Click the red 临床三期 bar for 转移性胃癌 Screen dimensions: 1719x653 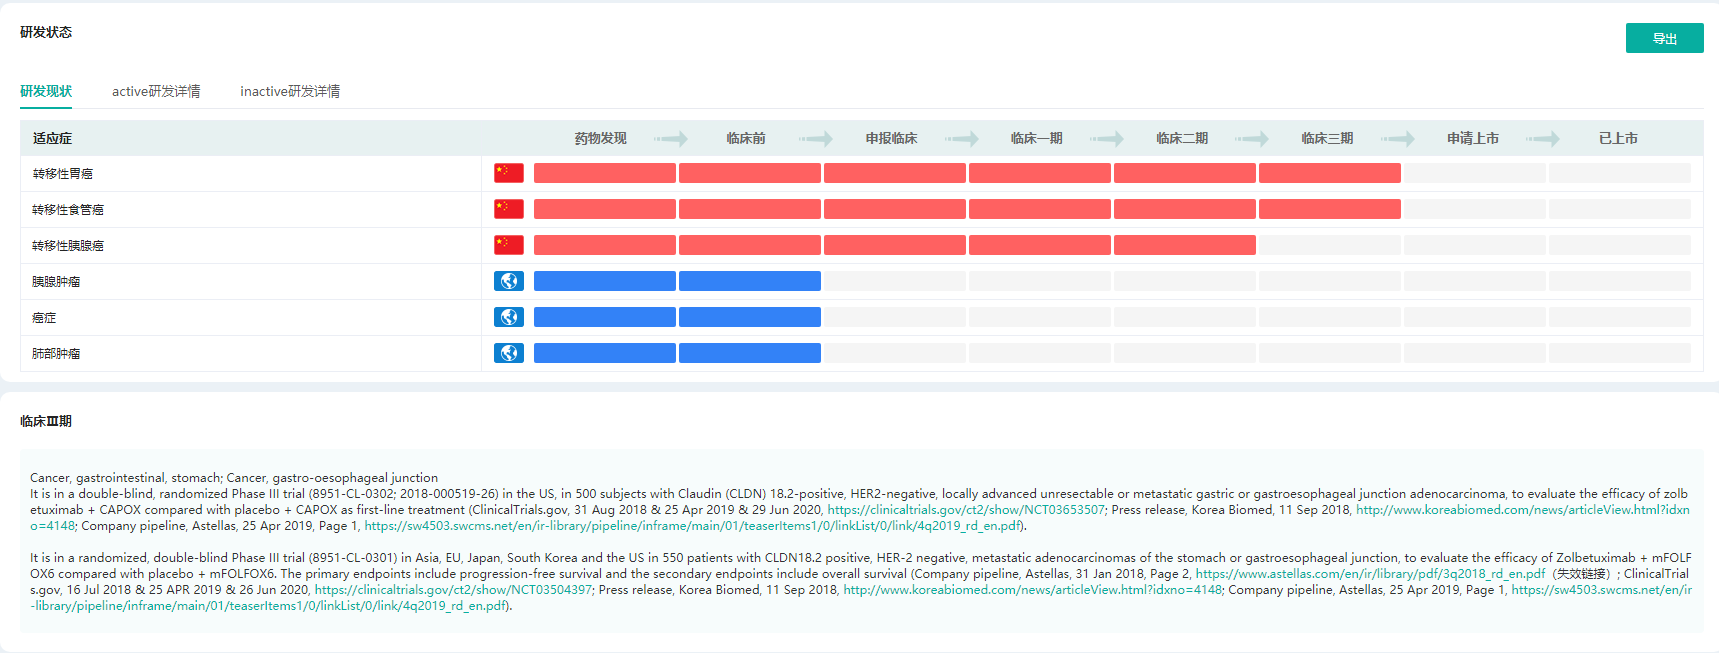click(x=1329, y=173)
